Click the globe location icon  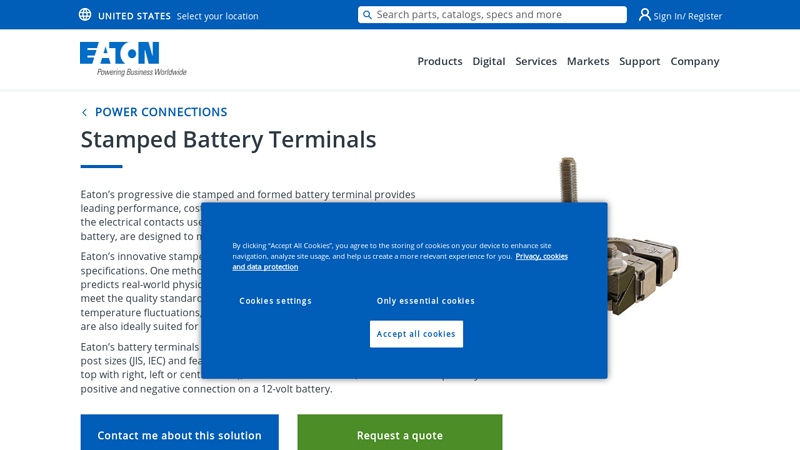pos(85,15)
